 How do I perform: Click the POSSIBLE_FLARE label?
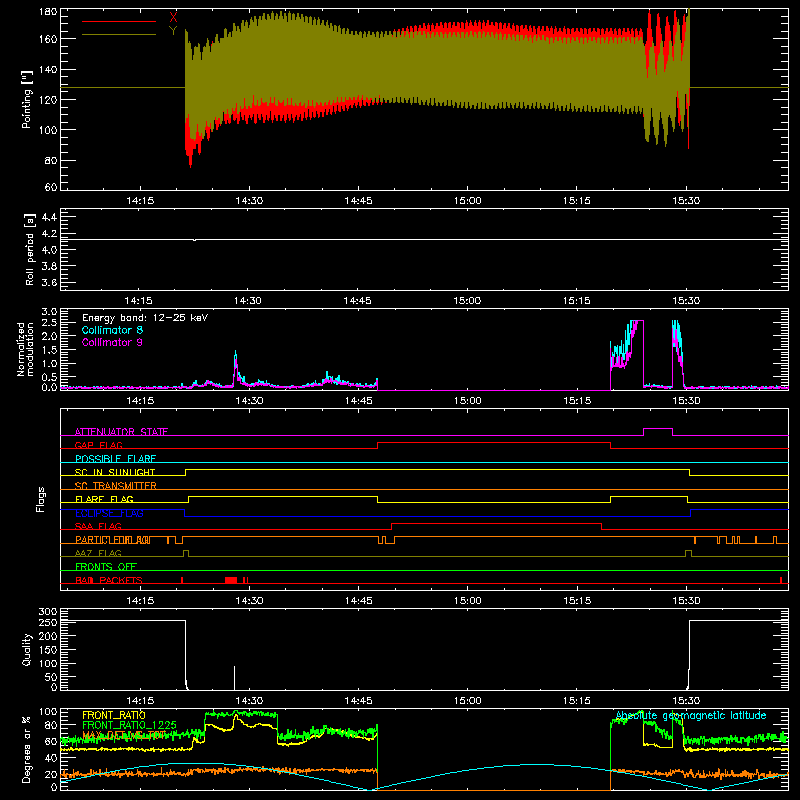point(115,459)
